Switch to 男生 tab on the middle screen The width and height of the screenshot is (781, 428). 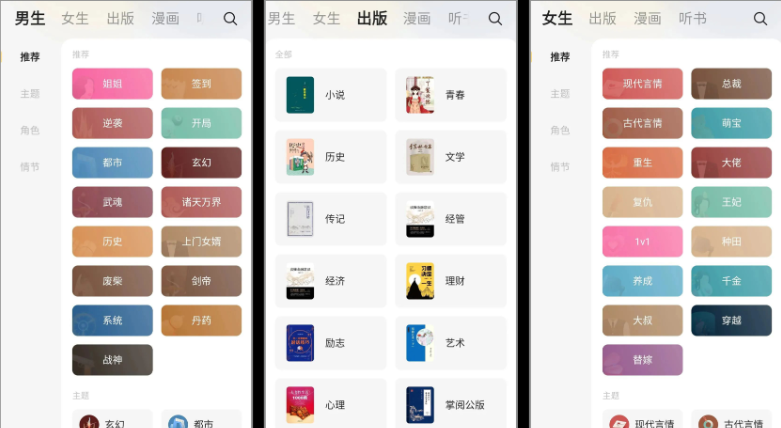(x=281, y=19)
